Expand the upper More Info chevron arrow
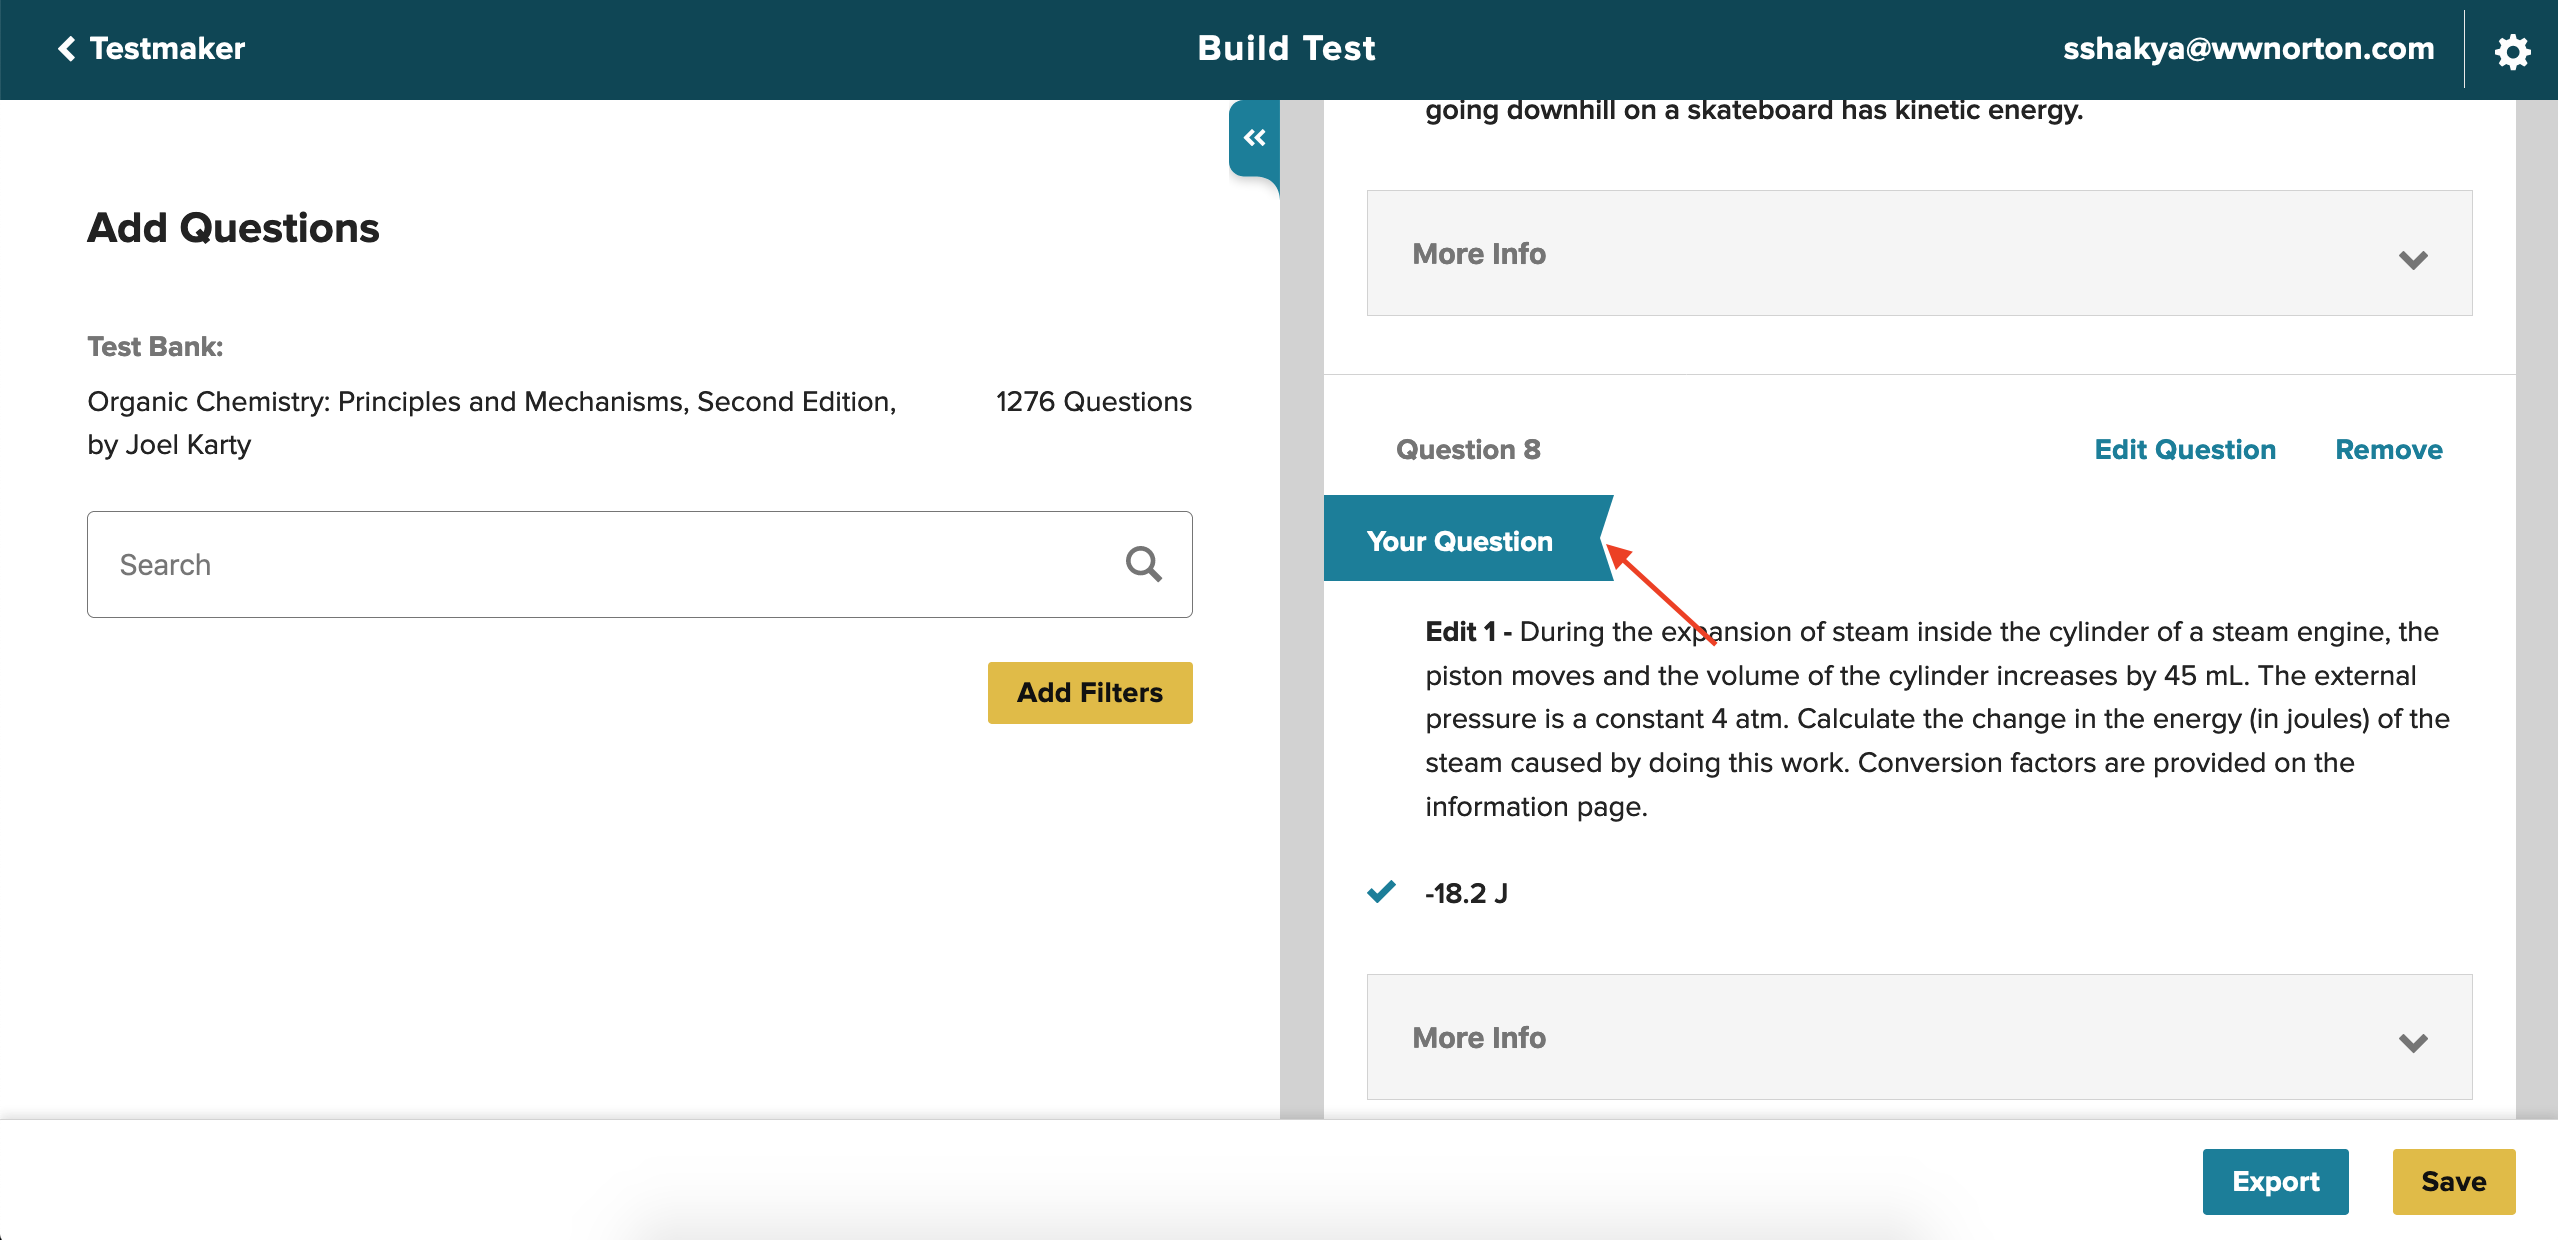Viewport: 2558px width, 1240px height. [x=2412, y=259]
